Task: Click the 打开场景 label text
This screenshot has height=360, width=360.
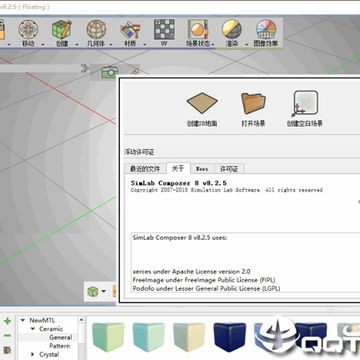Action: click(x=253, y=123)
